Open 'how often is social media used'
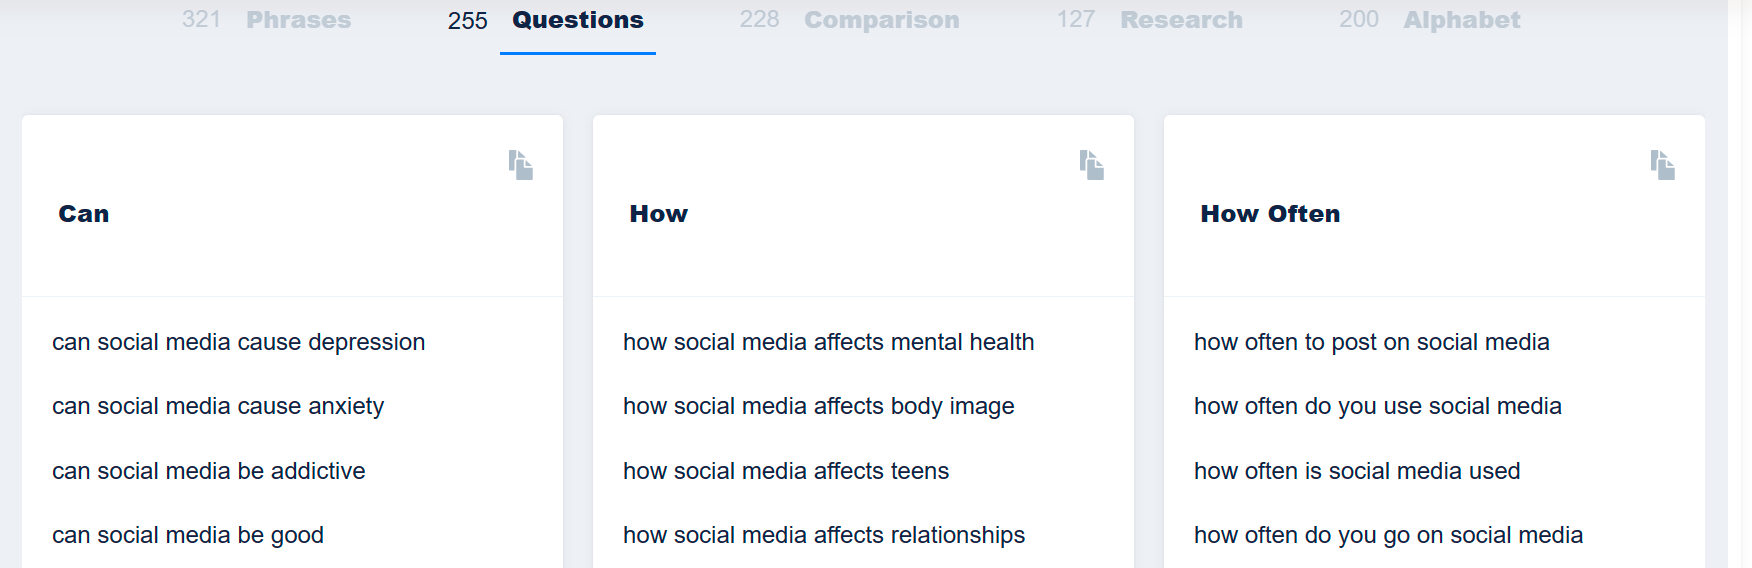1752x568 pixels. coord(1356,471)
